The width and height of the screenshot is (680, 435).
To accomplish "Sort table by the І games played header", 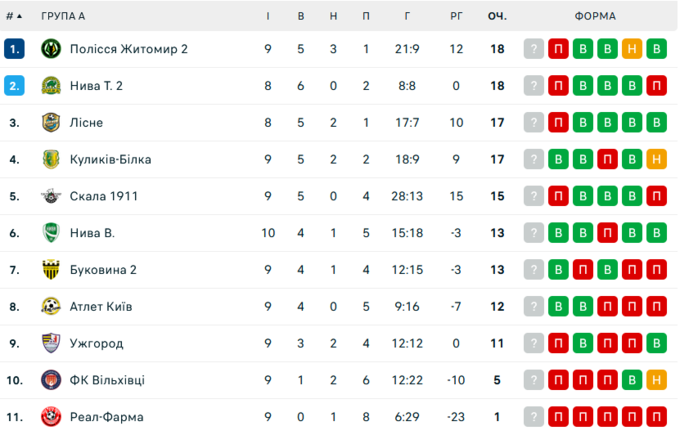I will 267,16.
